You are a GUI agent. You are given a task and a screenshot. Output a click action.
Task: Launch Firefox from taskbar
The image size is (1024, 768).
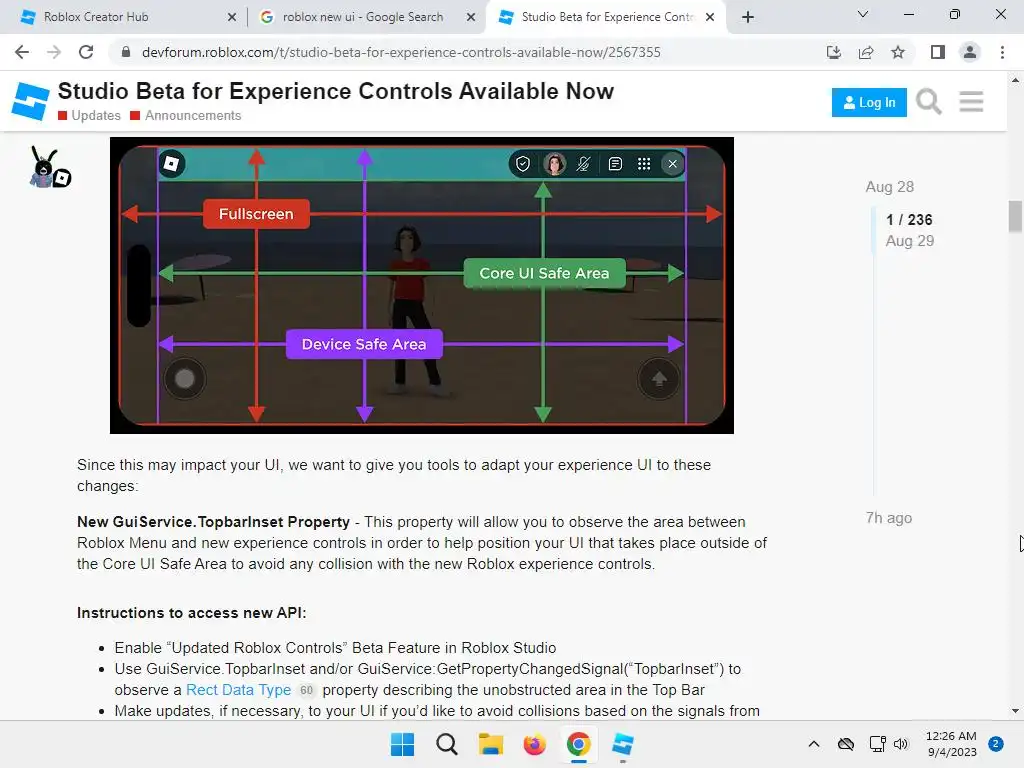click(x=534, y=744)
